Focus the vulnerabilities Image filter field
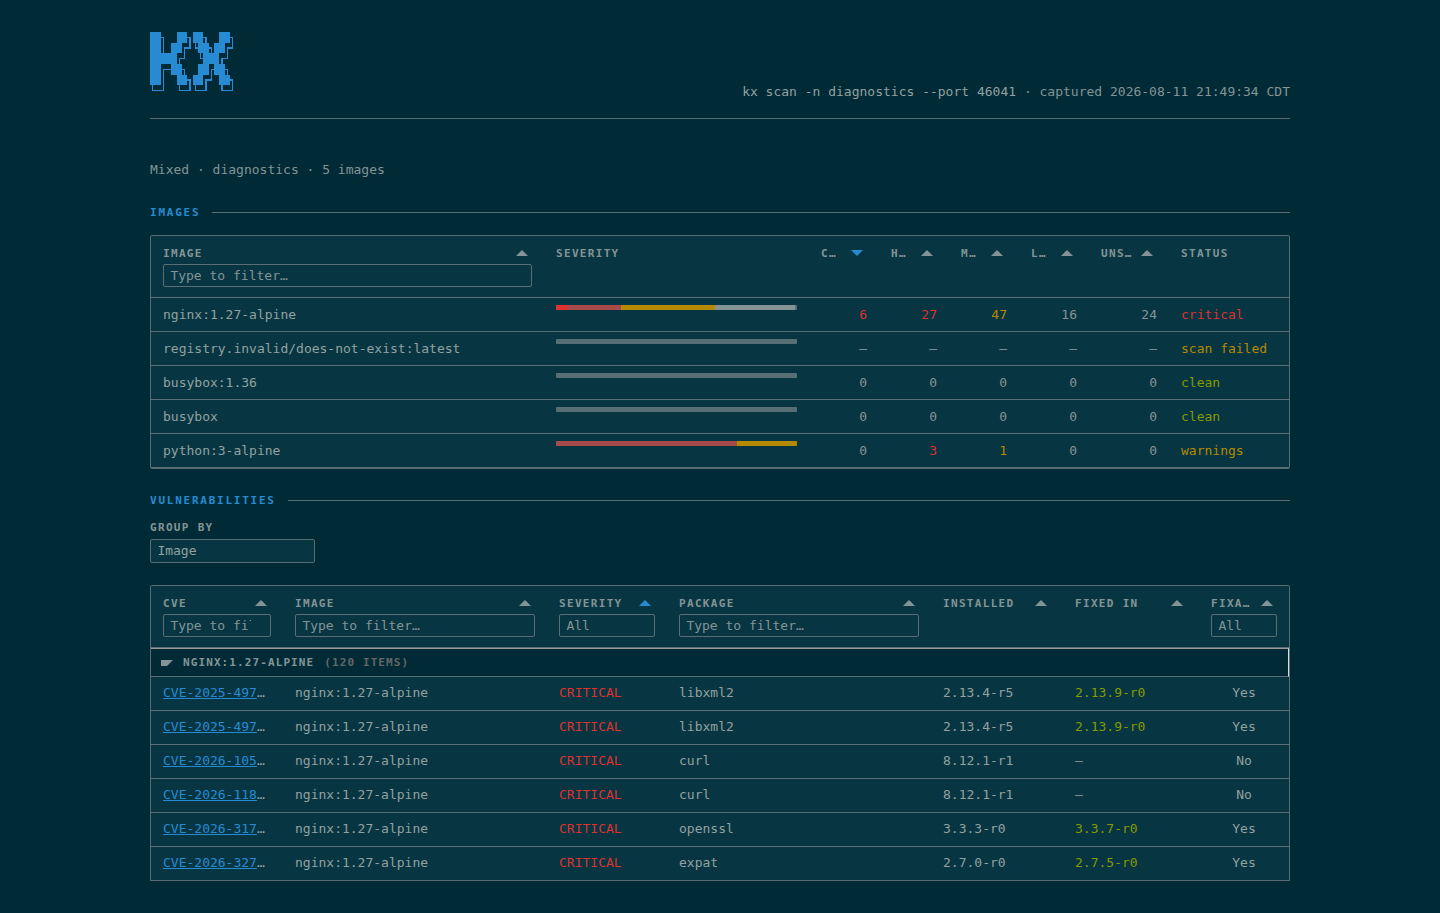Viewport: 1440px width, 913px height. click(415, 626)
